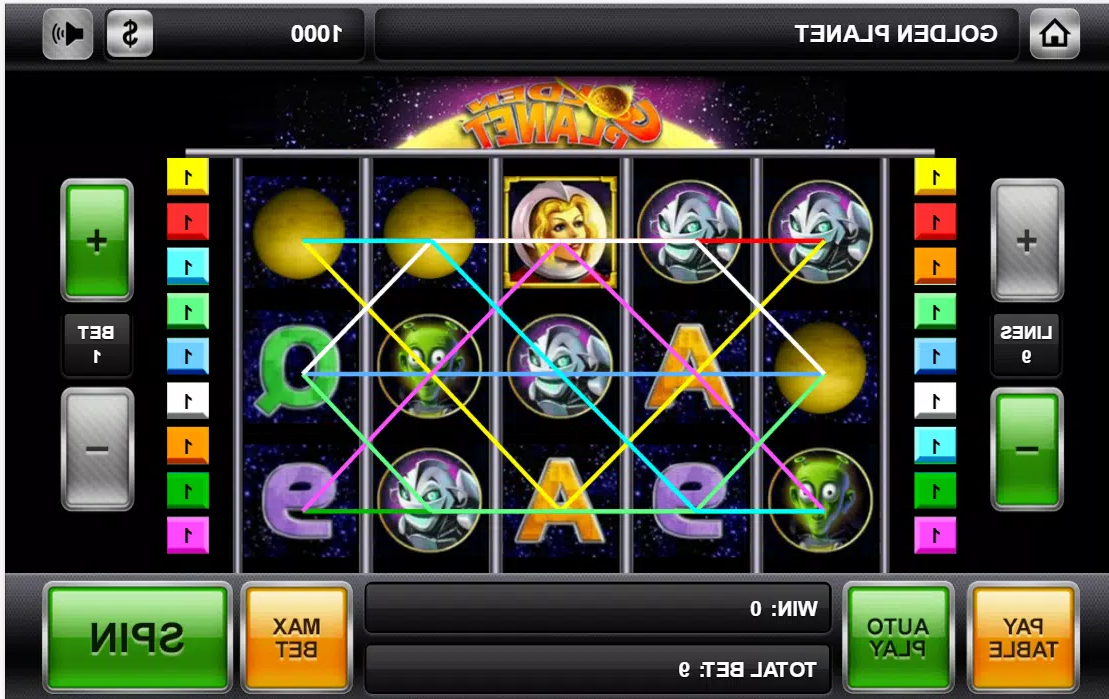The width and height of the screenshot is (1109, 699).
Task: Select the Max Bet button
Action: pos(296,637)
